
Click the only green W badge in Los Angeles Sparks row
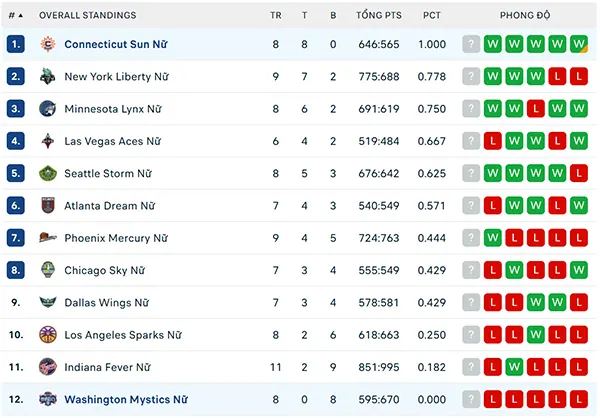[536, 335]
